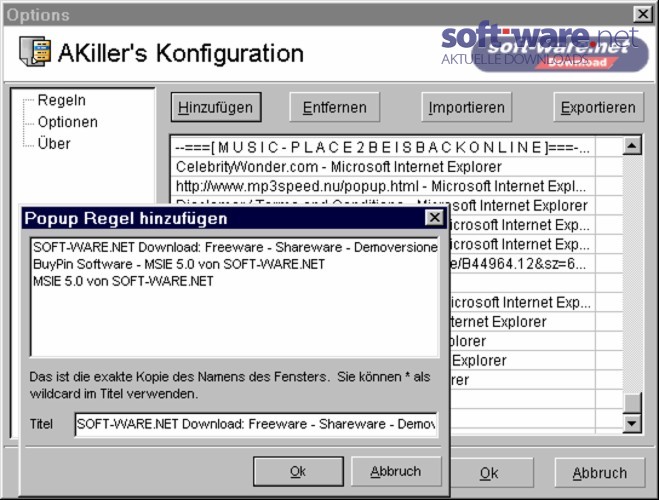659x500 pixels.
Task: Click the rules list scrollbar thumb
Action: (632, 403)
